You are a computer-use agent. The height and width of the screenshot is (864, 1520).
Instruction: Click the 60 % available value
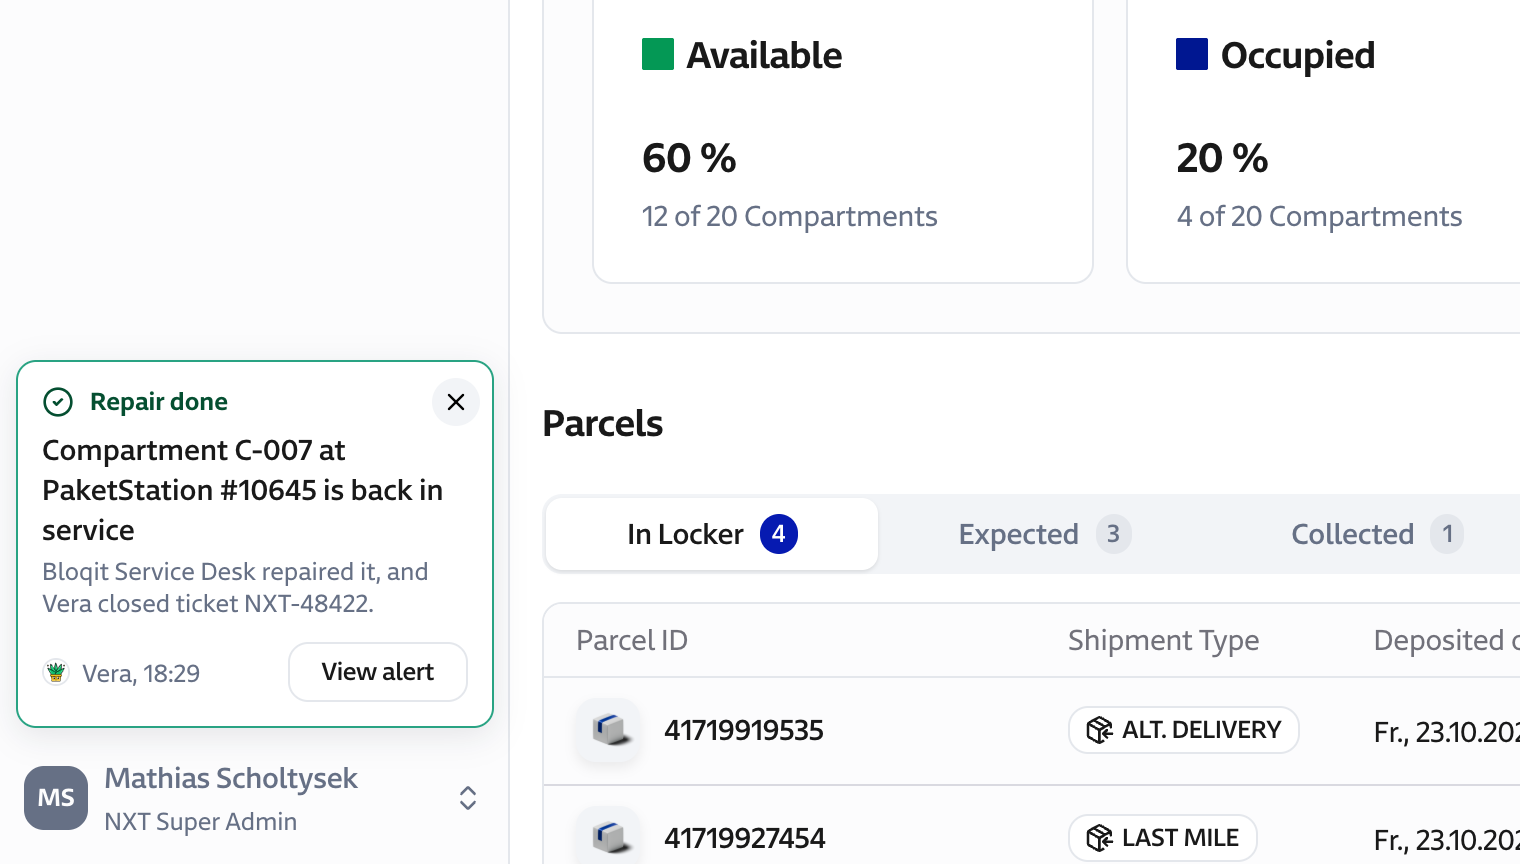pos(689,158)
